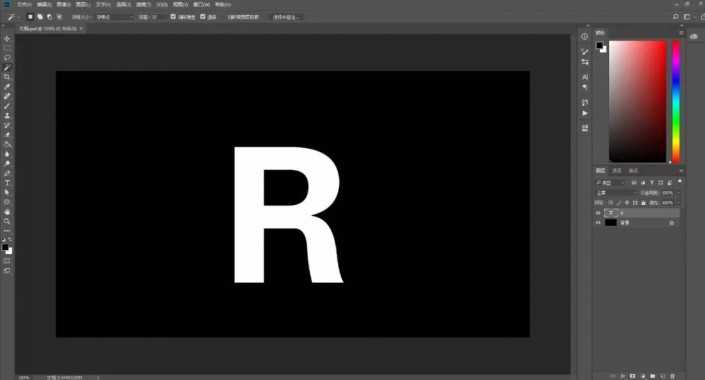This screenshot has width=705, height=380.
Task: Hide the black background layer eye icon
Action: click(598, 223)
